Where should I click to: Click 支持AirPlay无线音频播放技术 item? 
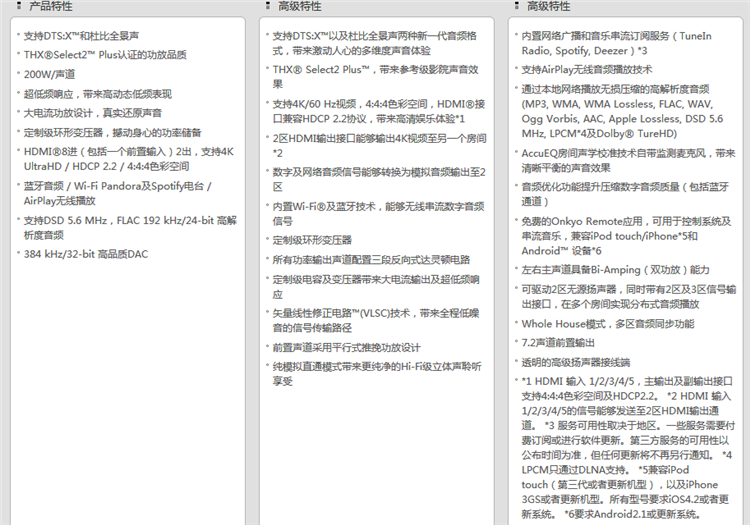587,70
